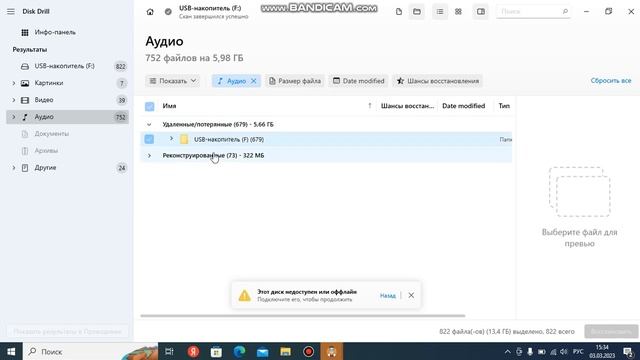Open File Explorer from taskbar
This screenshot has width=640, height=360.
[285, 351]
